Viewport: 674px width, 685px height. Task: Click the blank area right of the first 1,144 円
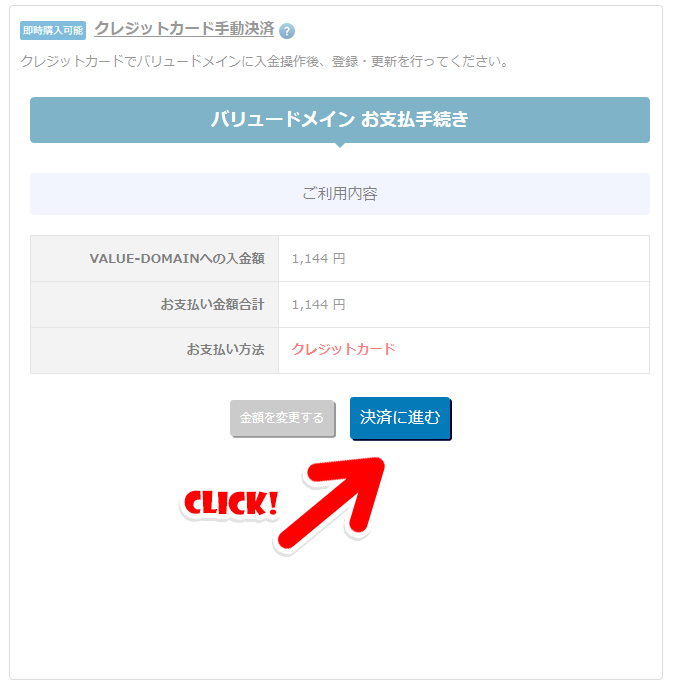click(497, 259)
